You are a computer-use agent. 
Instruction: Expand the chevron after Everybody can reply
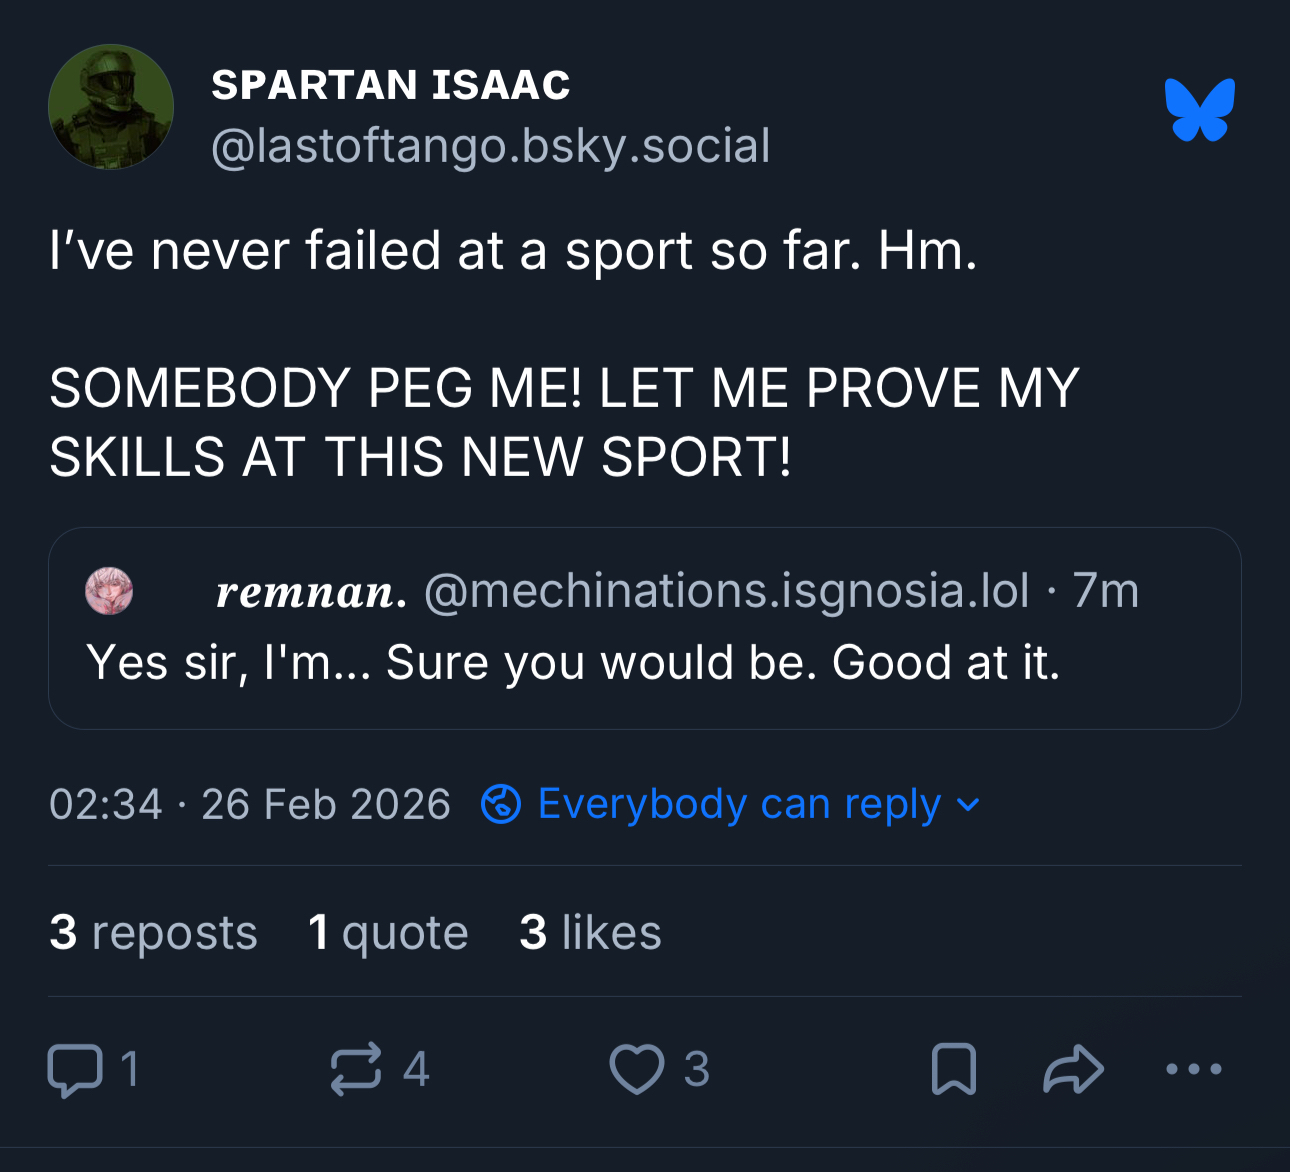pyautogui.click(x=968, y=805)
